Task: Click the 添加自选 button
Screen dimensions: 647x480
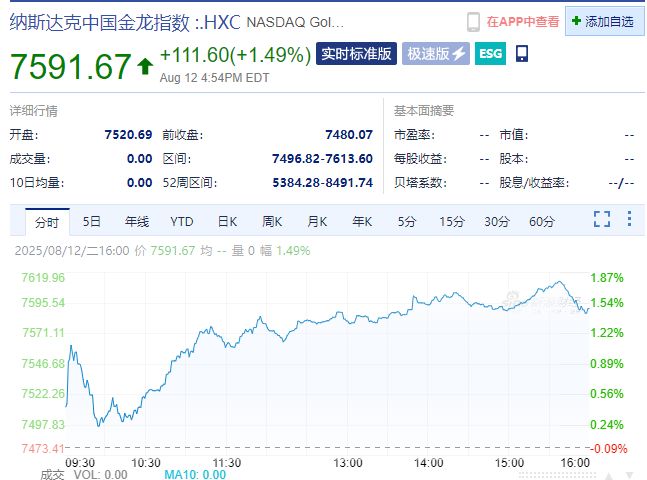Action: (x=604, y=21)
